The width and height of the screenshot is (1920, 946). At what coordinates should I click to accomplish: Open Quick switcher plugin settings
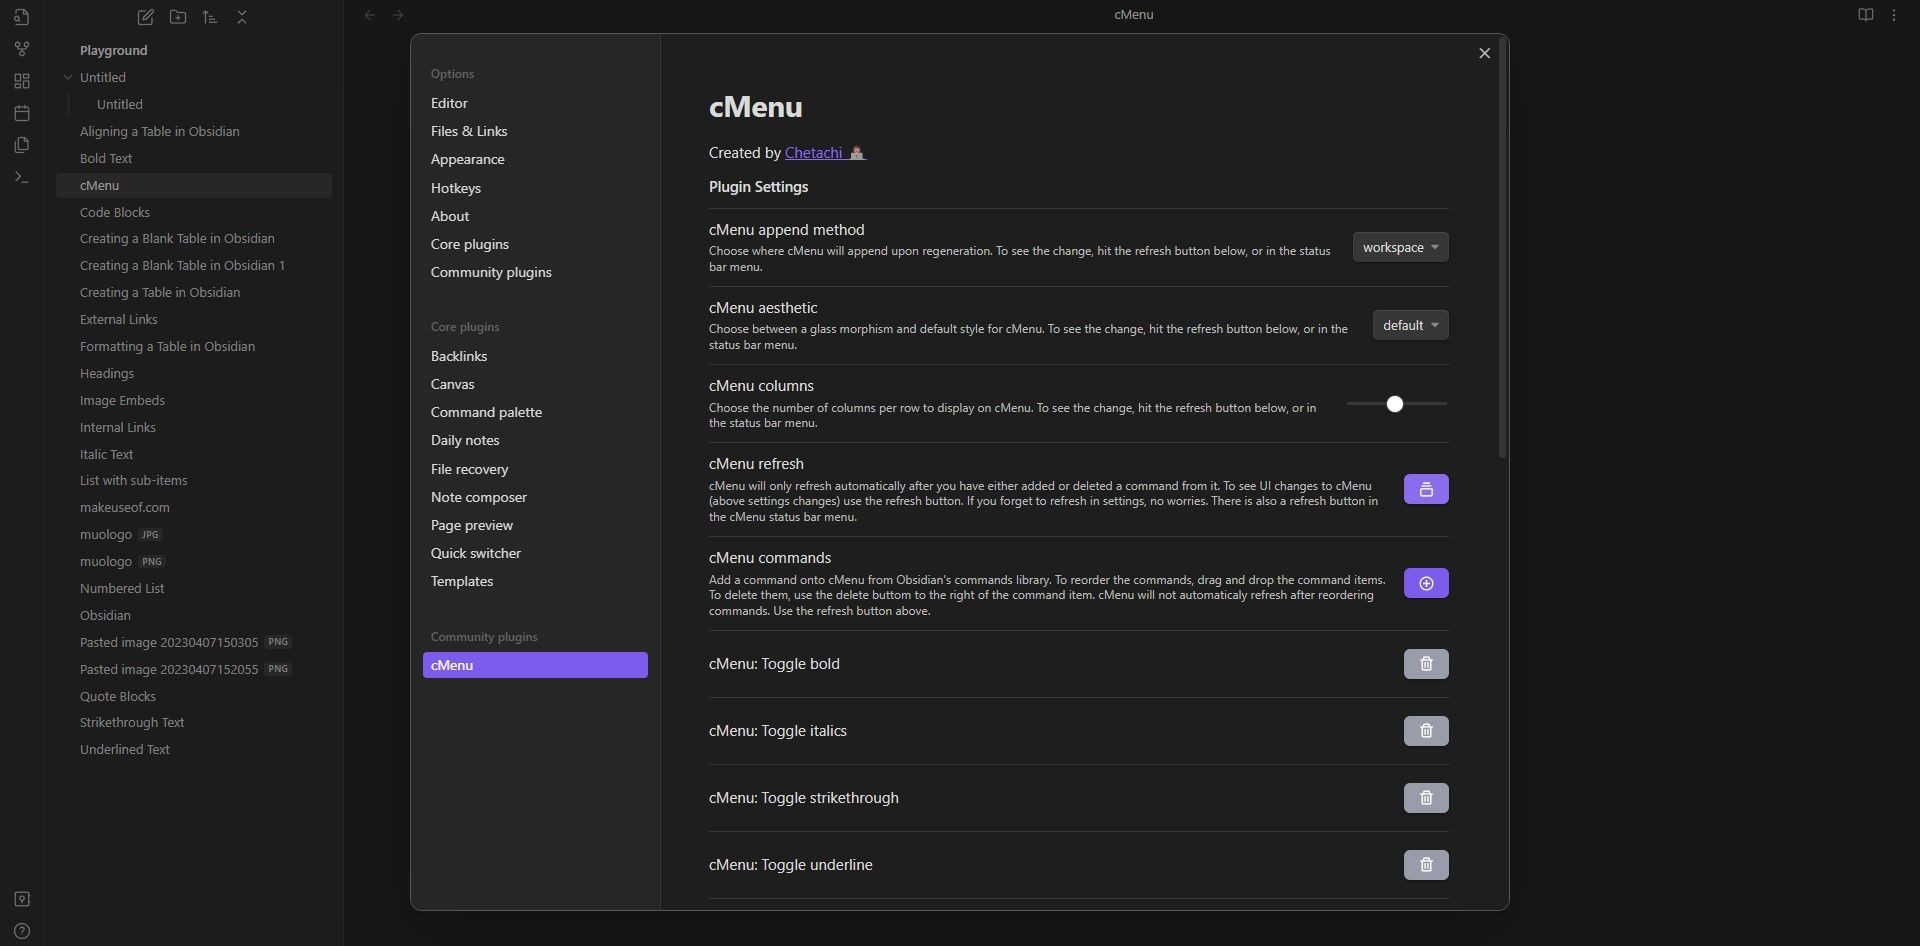coord(535,553)
